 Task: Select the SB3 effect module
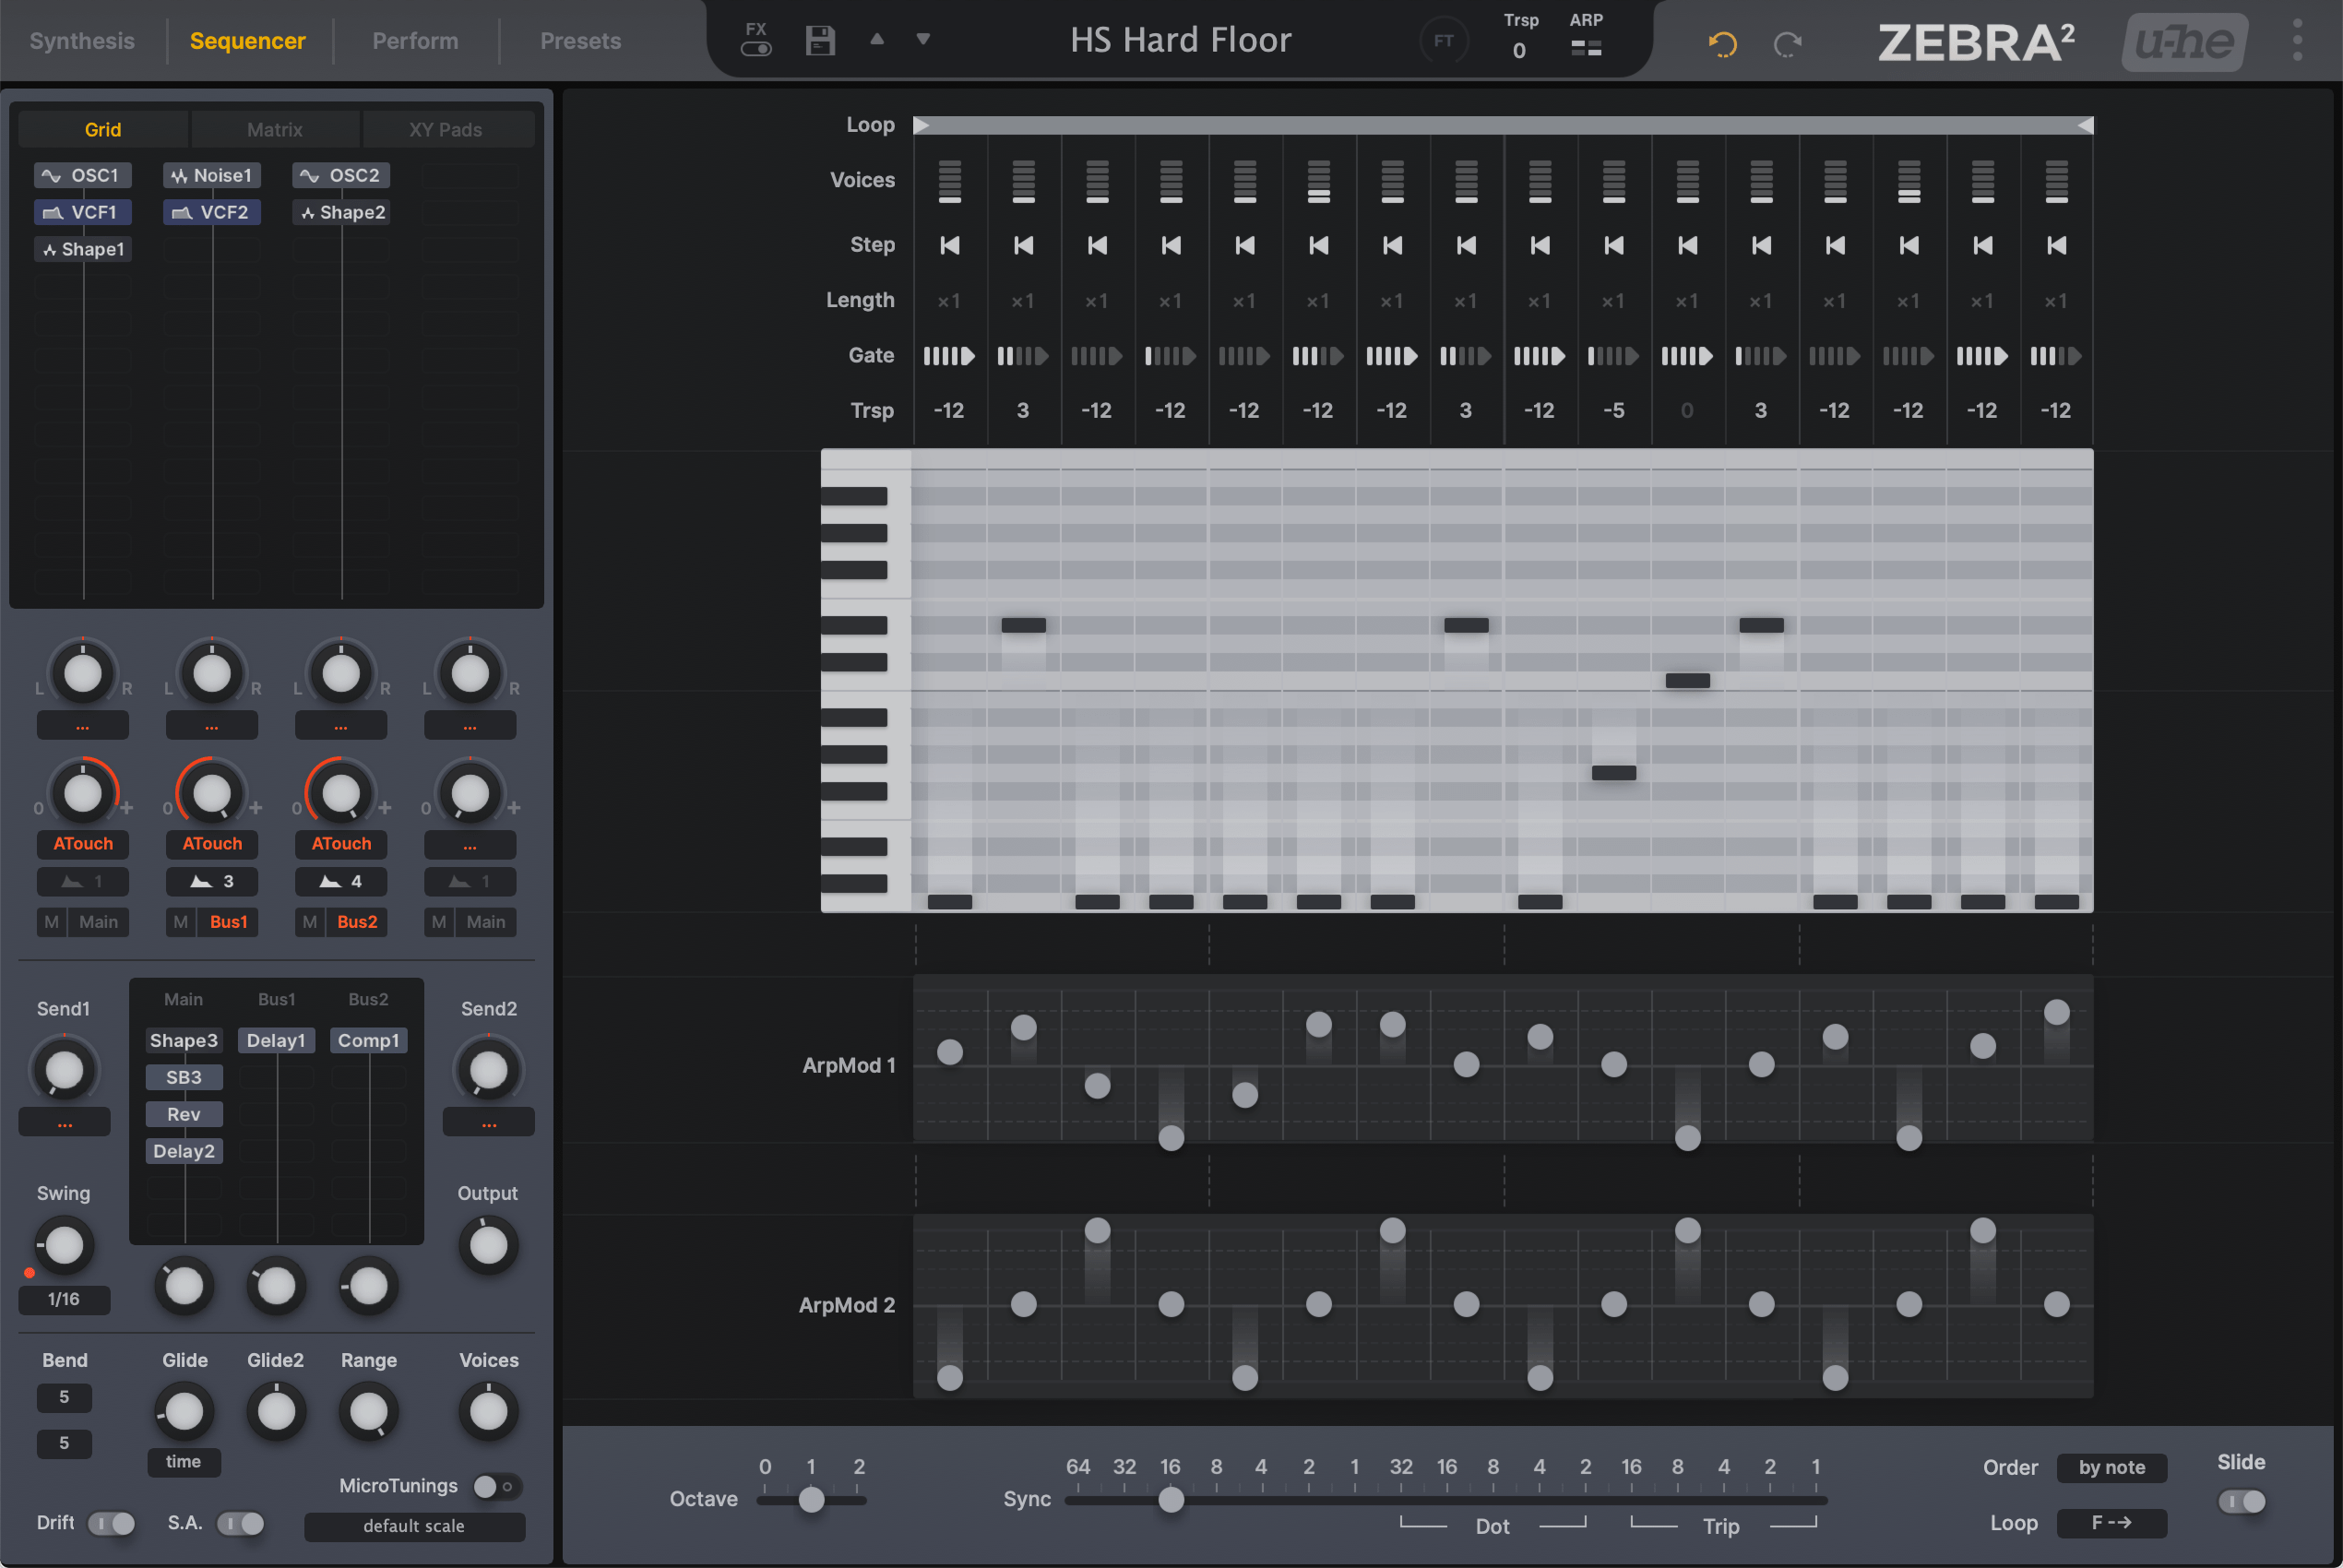(x=184, y=1078)
